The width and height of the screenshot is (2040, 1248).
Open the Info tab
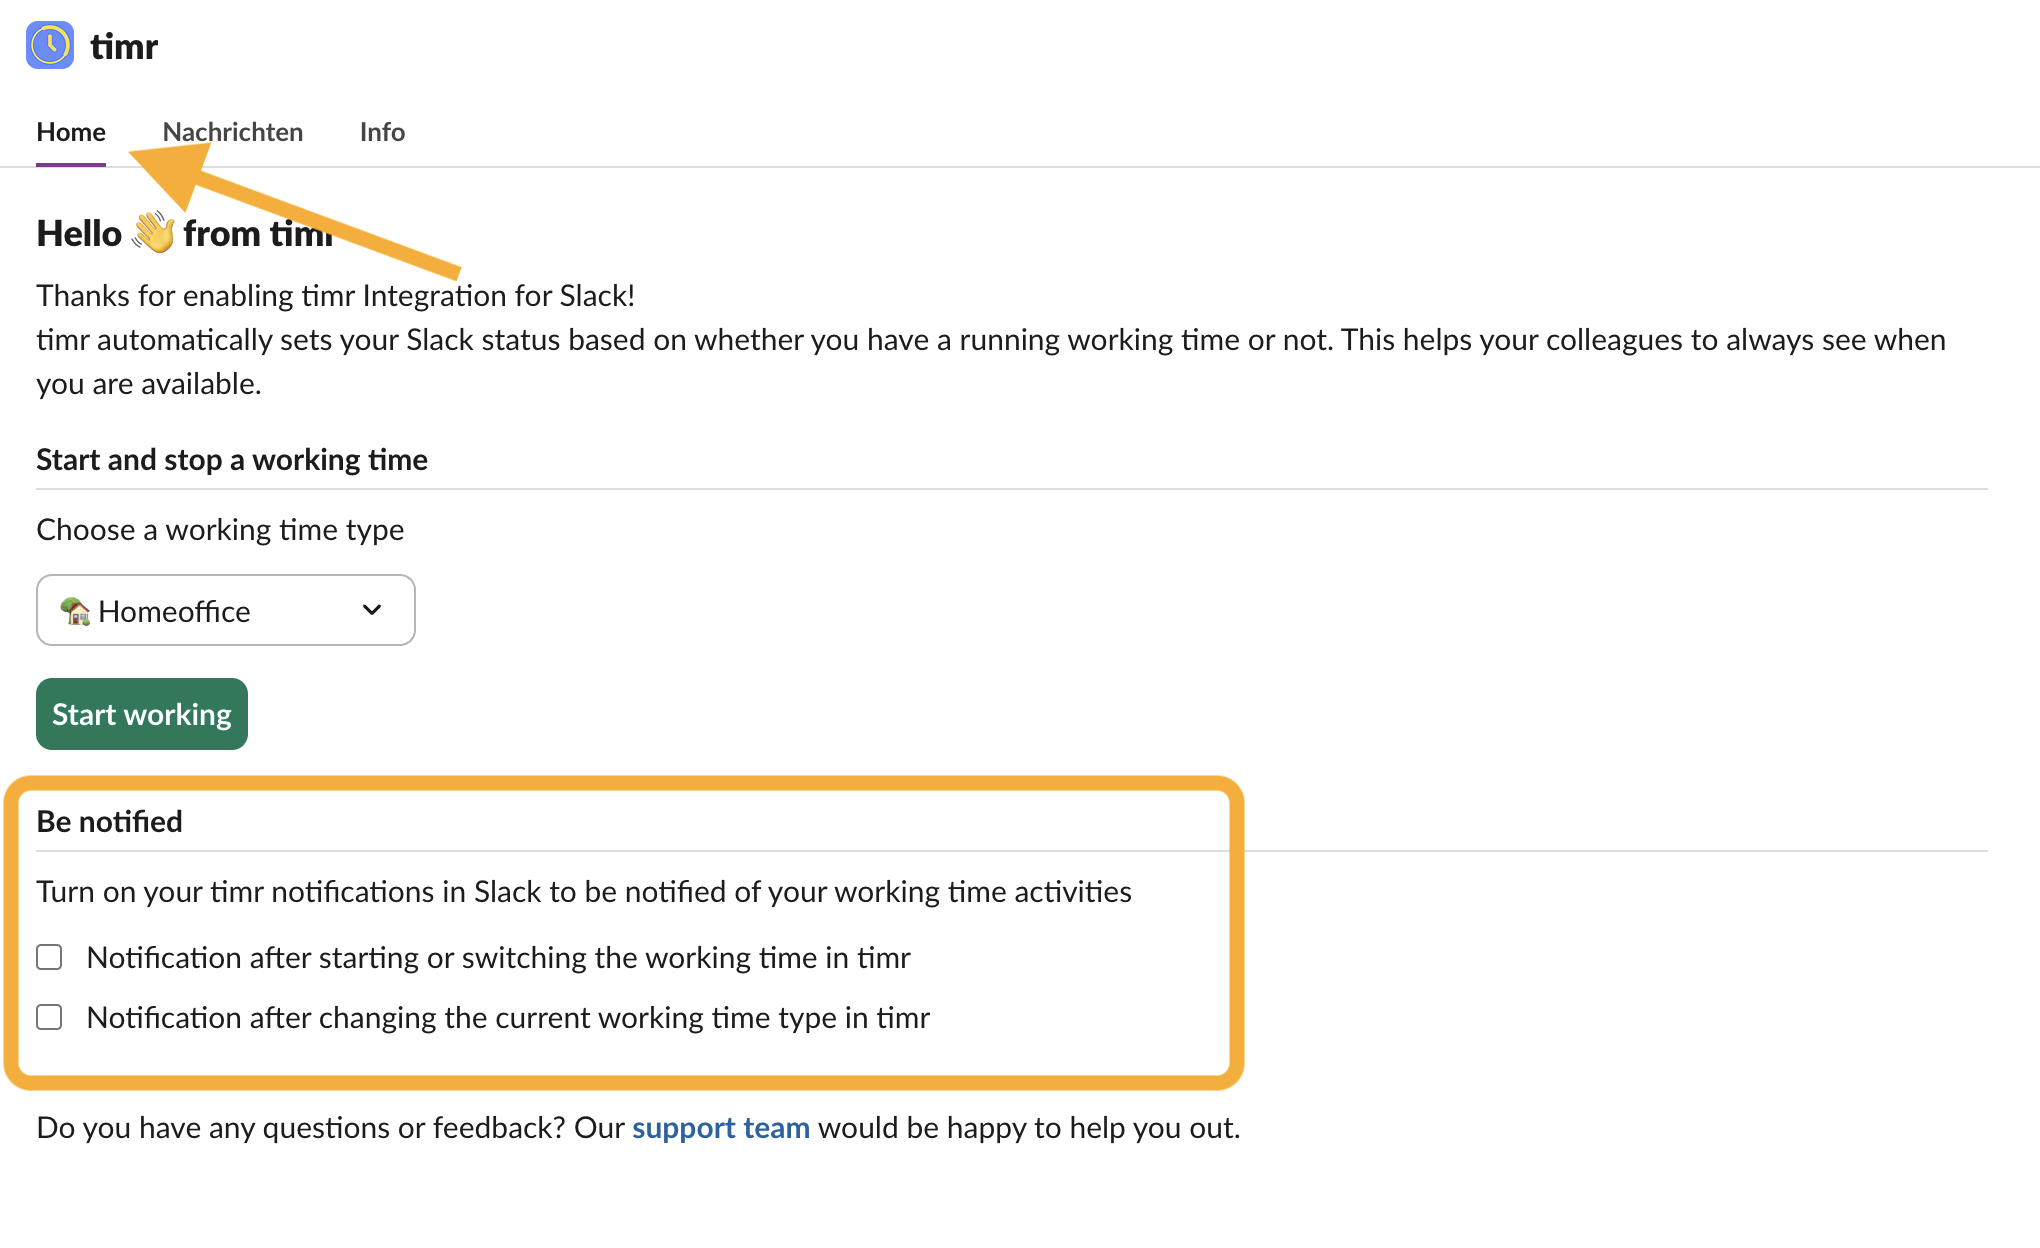(382, 132)
